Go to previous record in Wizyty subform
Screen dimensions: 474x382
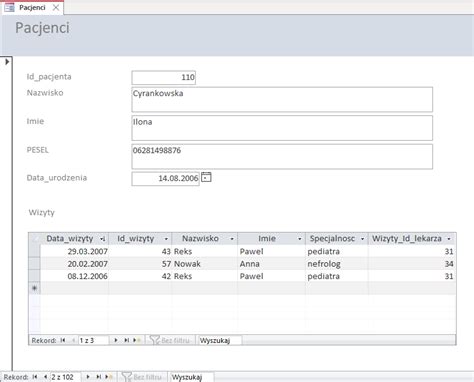point(73,340)
